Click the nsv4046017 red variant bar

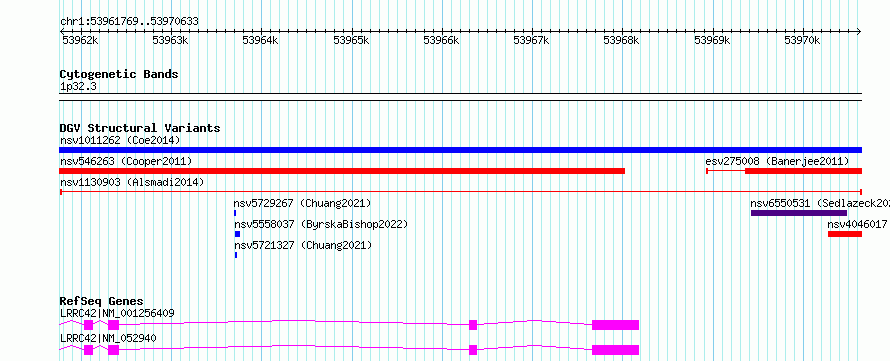point(845,234)
